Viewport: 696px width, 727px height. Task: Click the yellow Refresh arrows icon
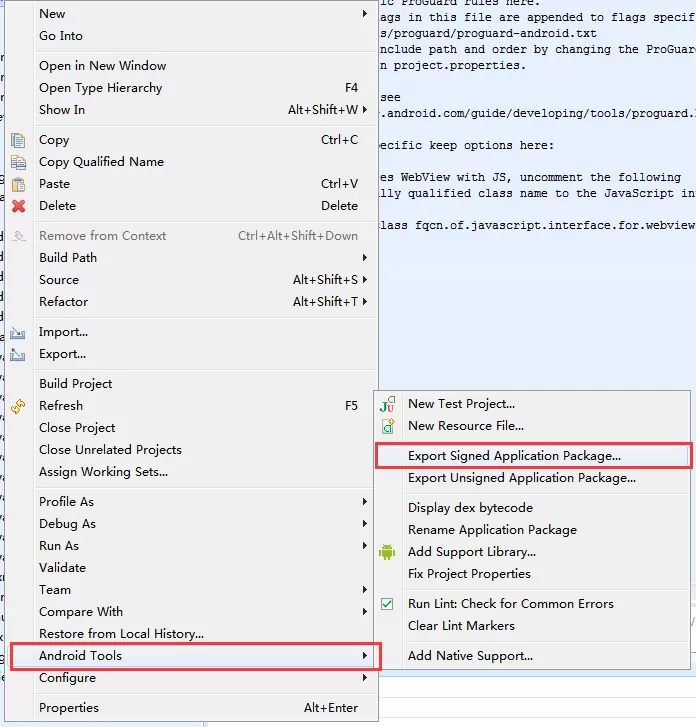click(18, 406)
